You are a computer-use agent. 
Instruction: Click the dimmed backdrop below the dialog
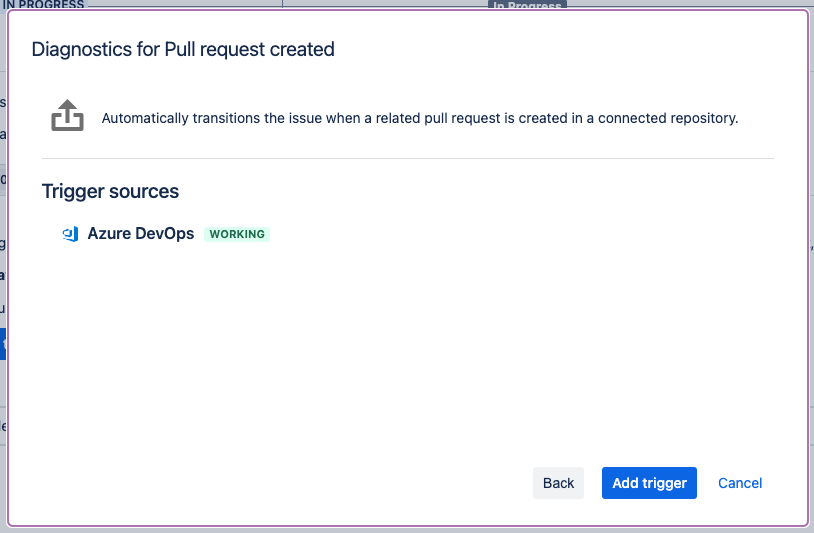click(400, 530)
